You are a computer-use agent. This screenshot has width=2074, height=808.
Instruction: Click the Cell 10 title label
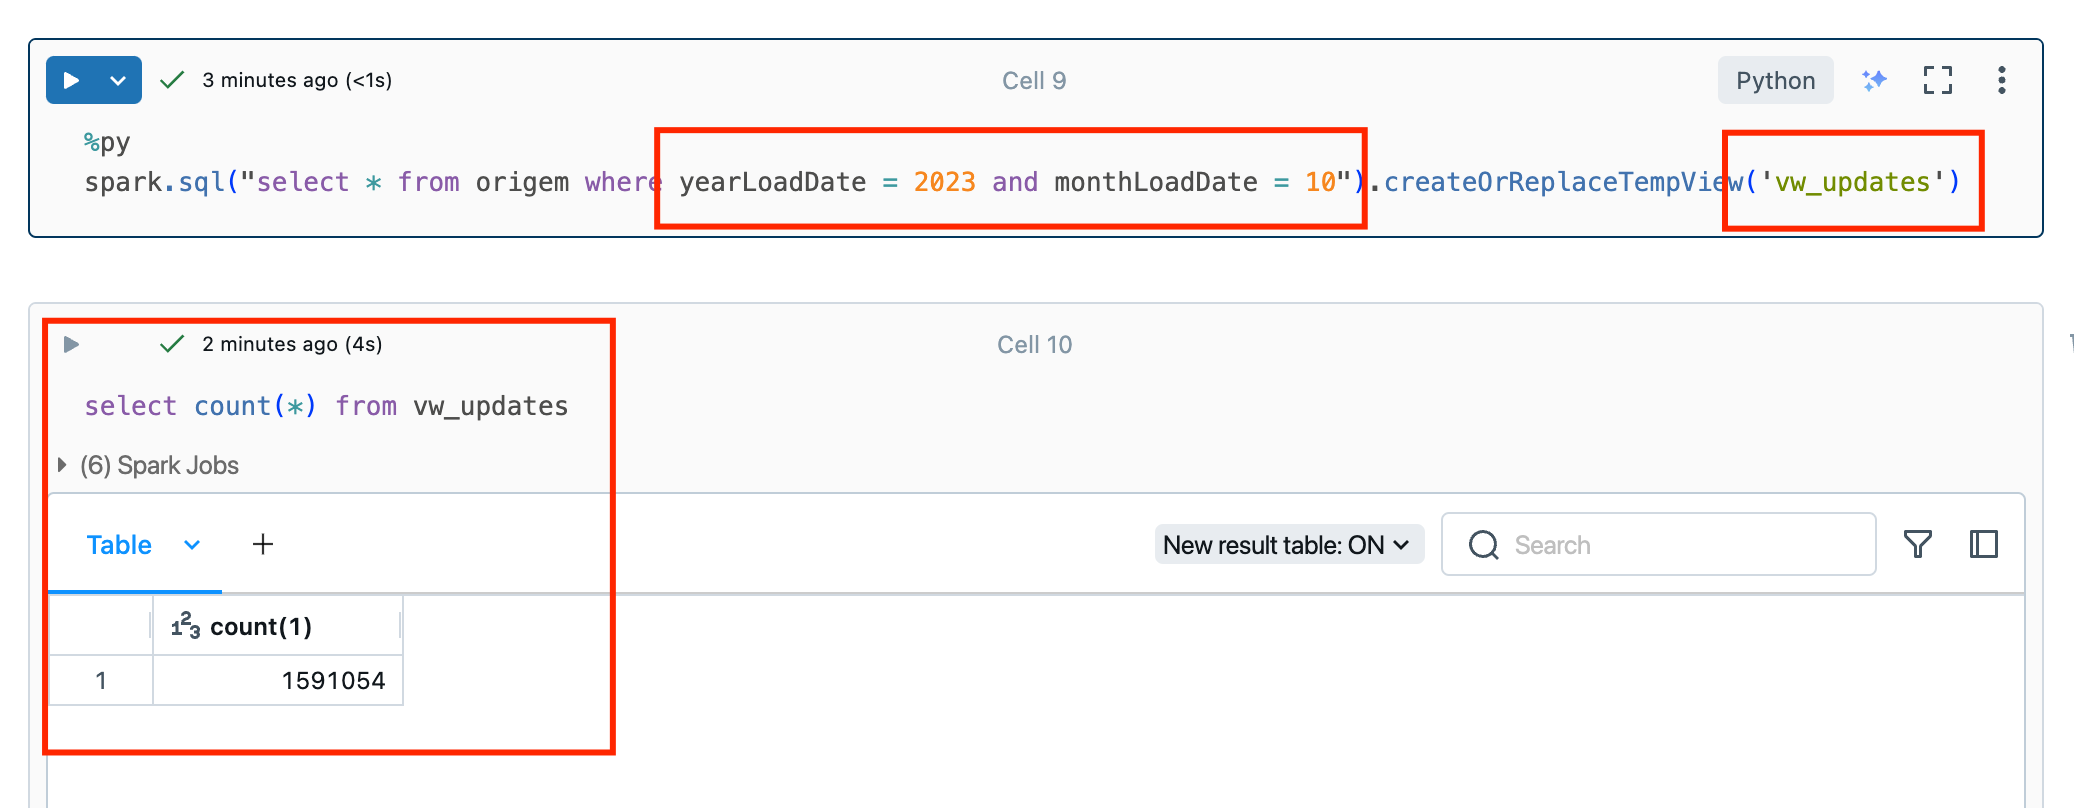coord(1034,345)
